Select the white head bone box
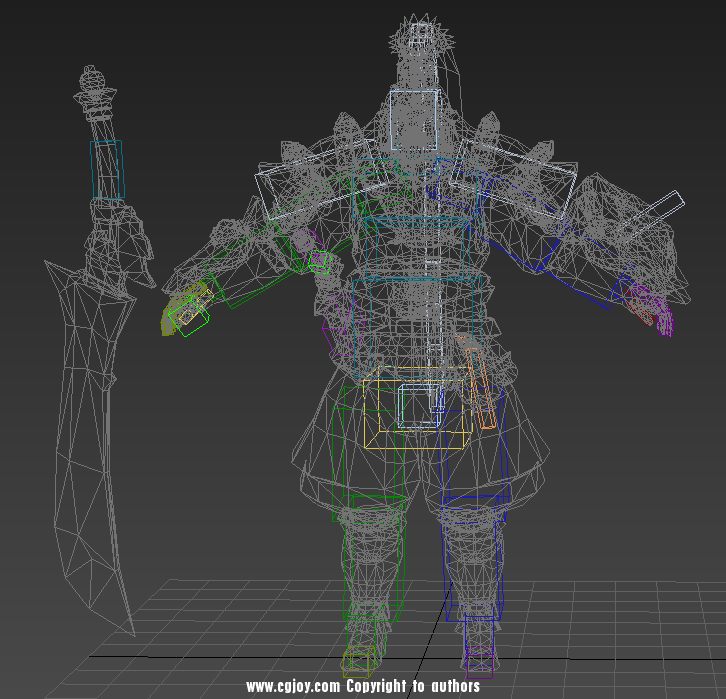The image size is (726, 699). (x=413, y=120)
